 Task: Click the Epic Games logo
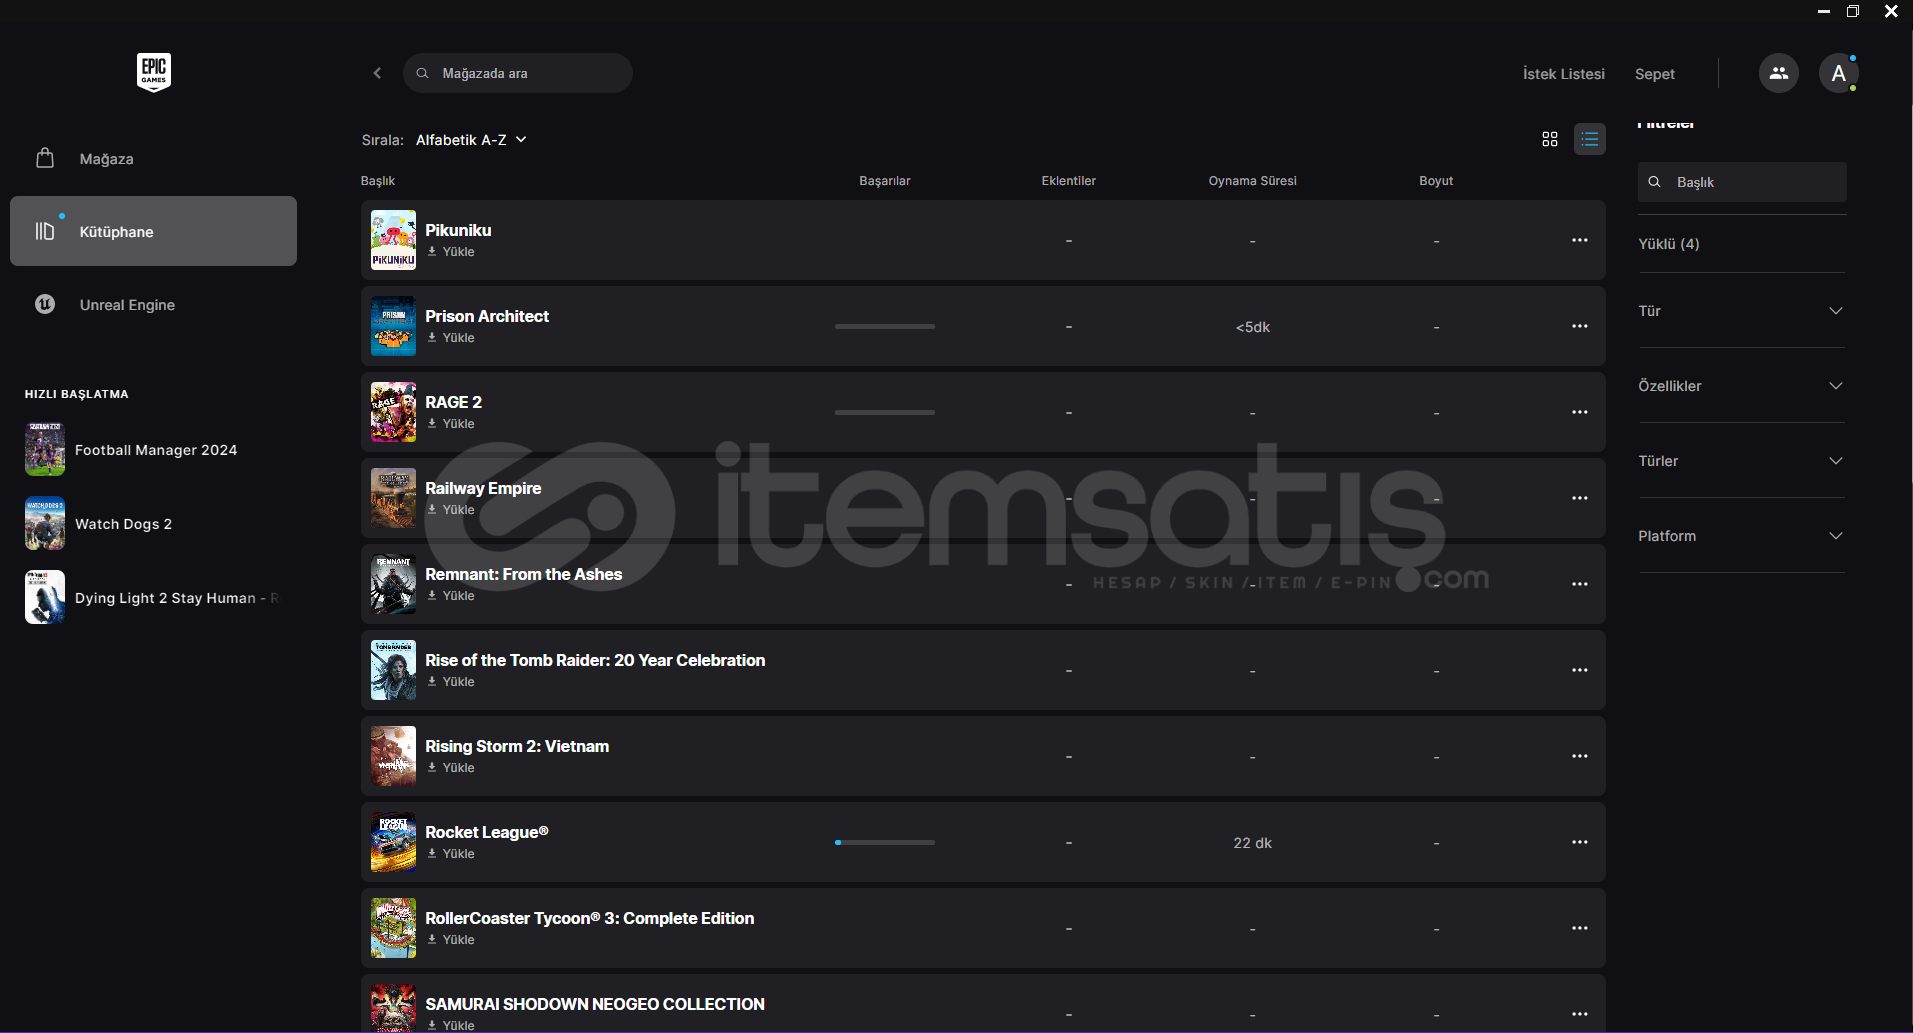pyautogui.click(x=154, y=72)
